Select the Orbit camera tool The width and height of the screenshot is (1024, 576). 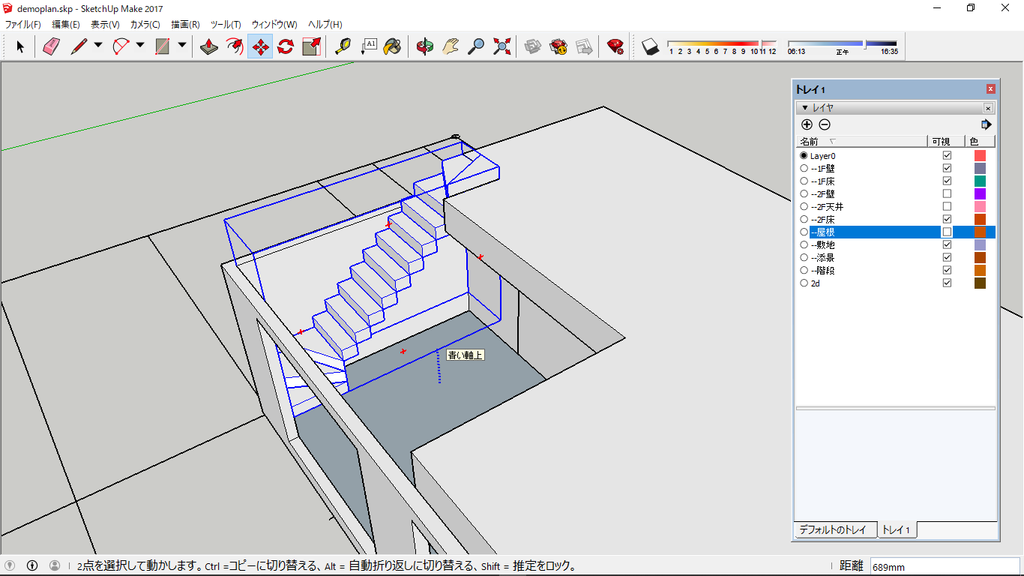[424, 46]
